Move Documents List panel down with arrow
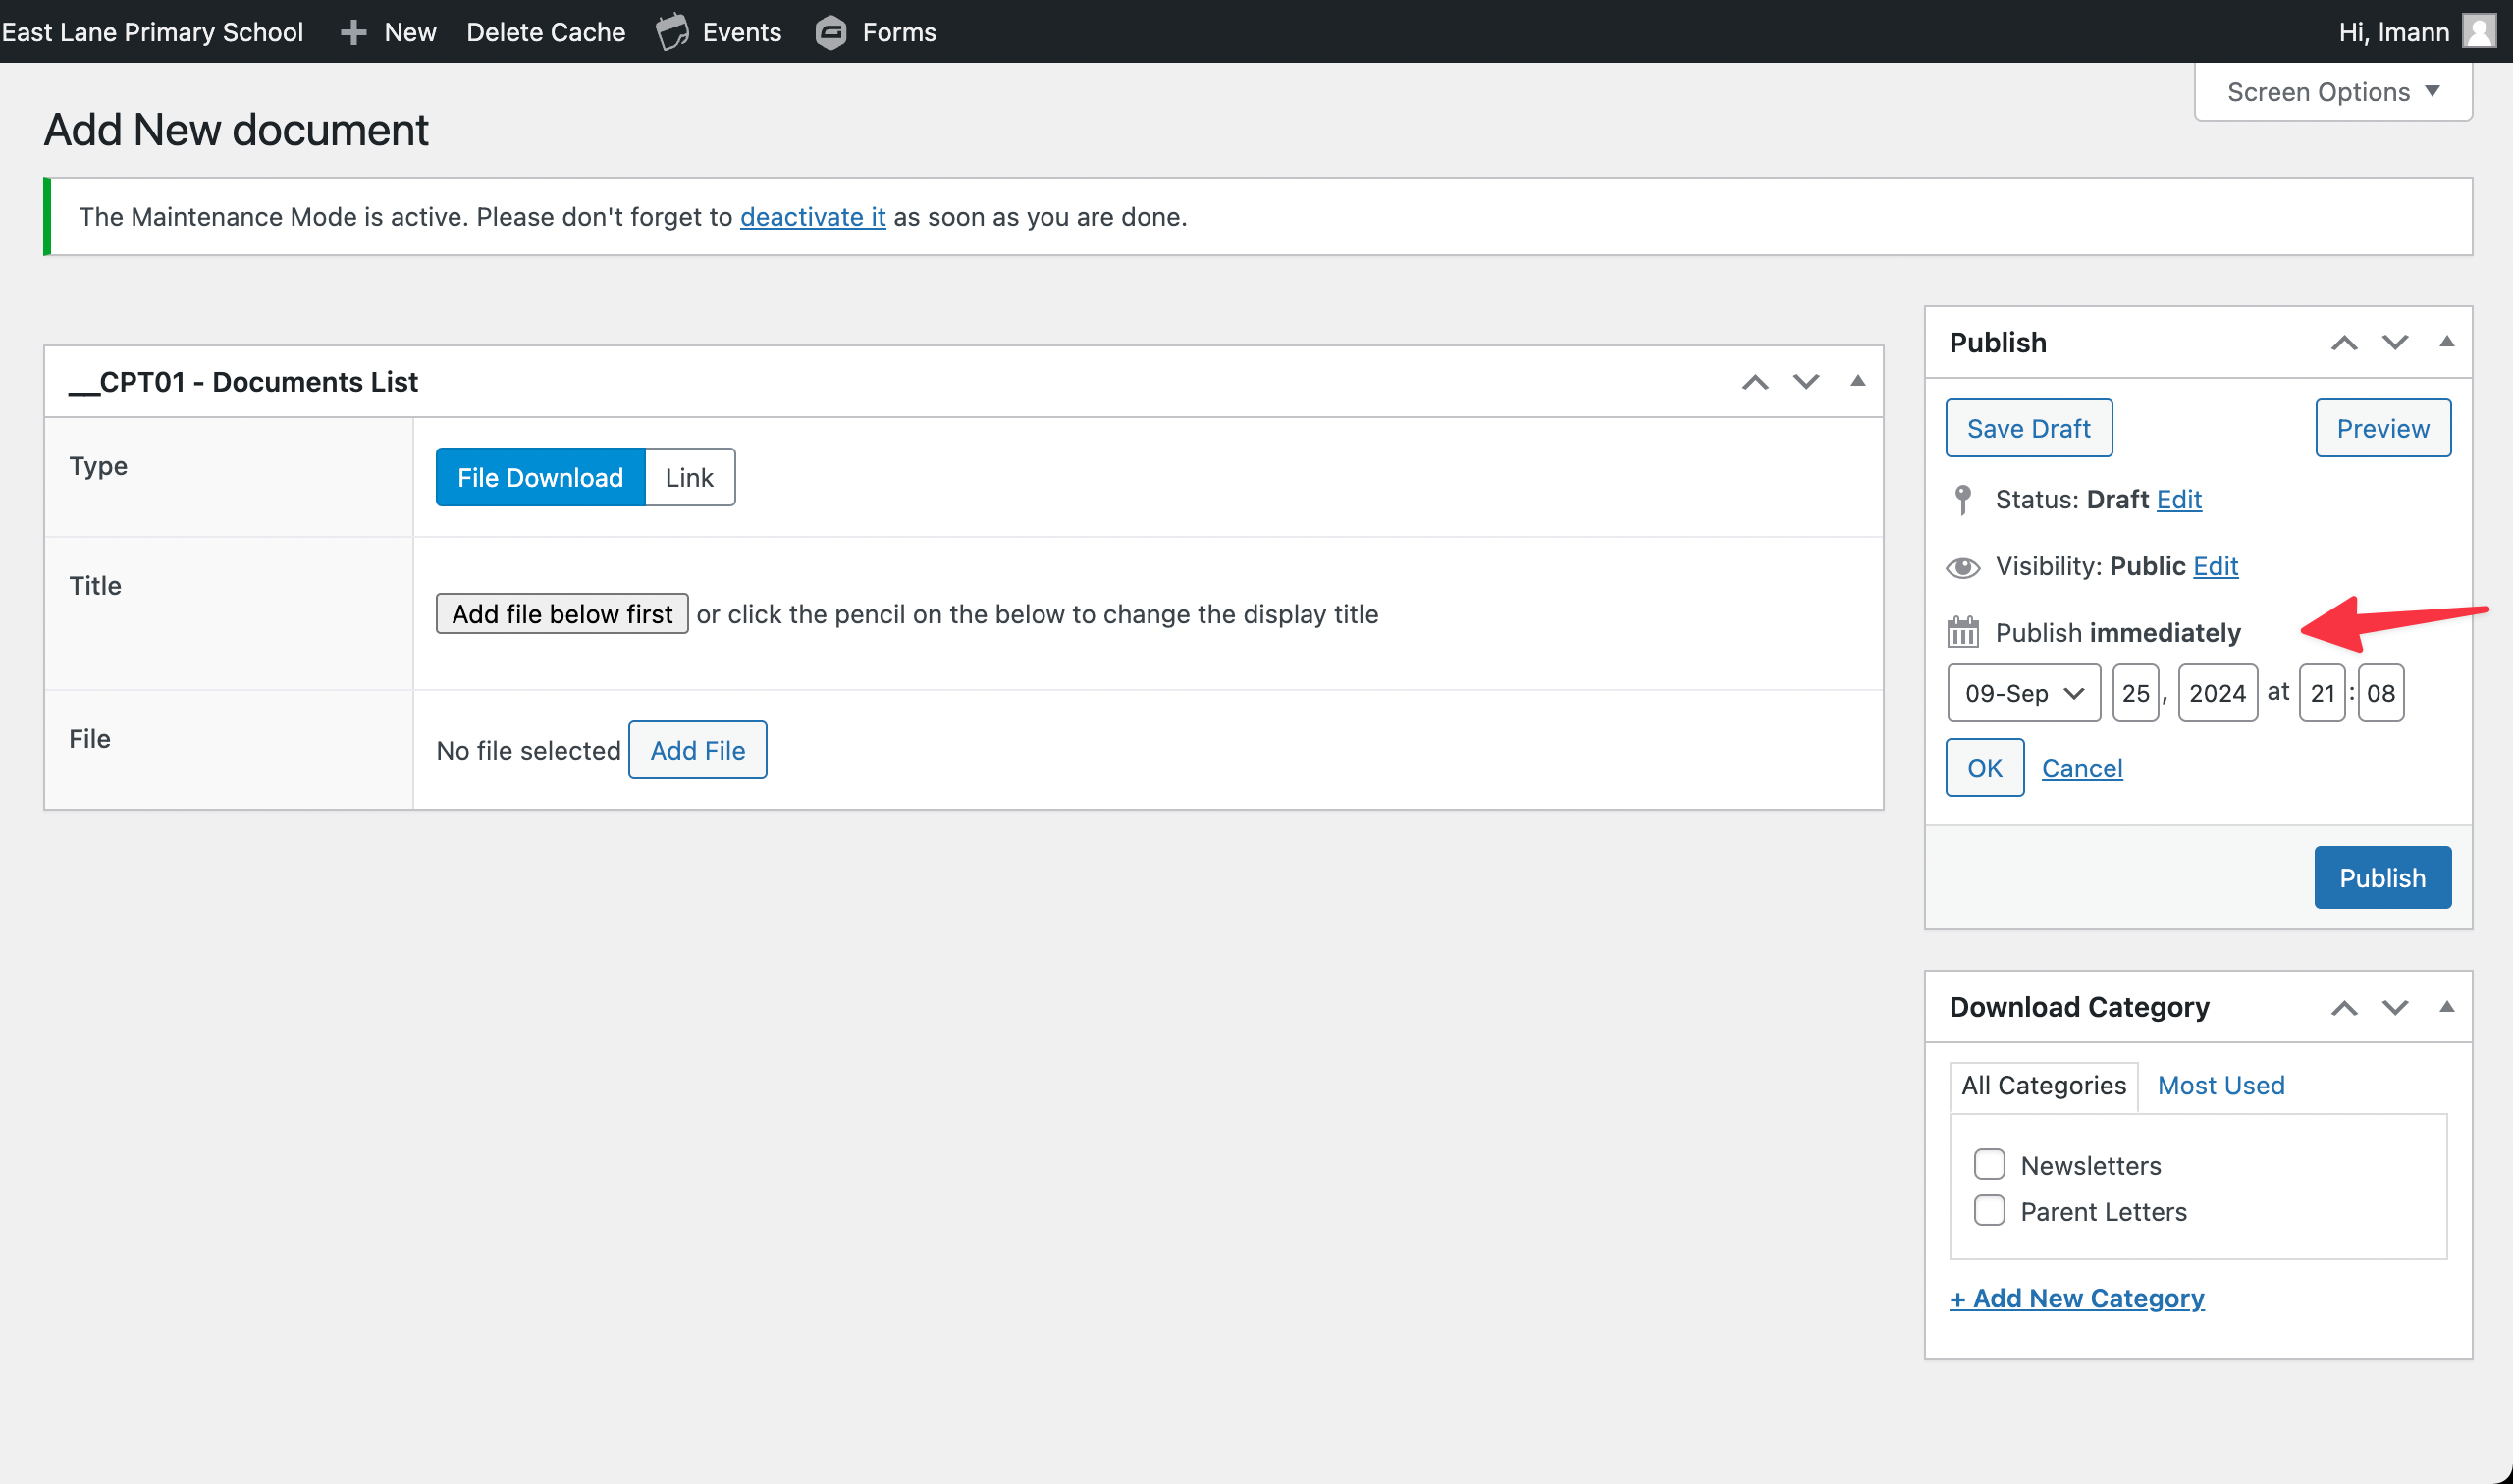 tap(1805, 382)
